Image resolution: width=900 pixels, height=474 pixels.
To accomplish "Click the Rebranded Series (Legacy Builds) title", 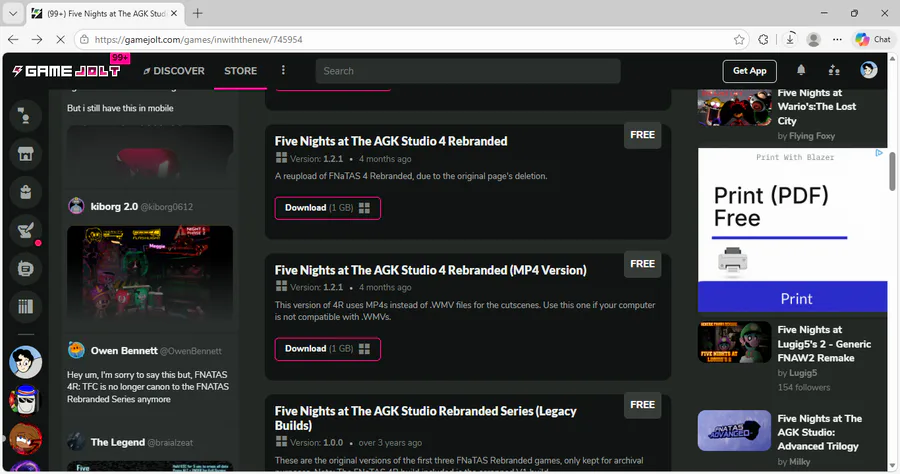I will (425, 418).
